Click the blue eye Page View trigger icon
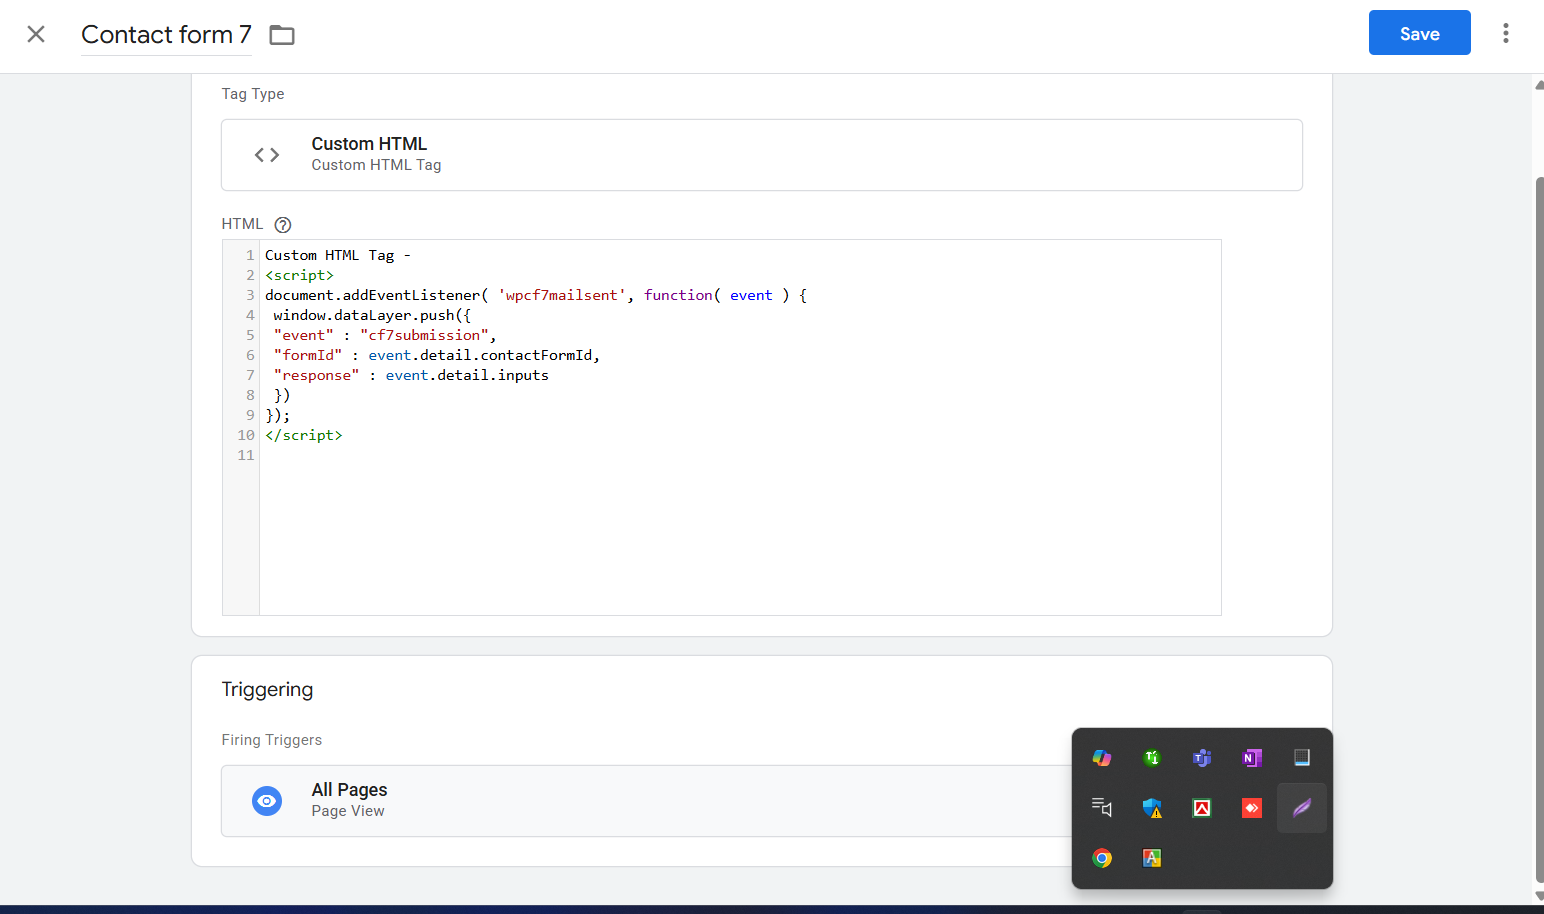 point(267,801)
